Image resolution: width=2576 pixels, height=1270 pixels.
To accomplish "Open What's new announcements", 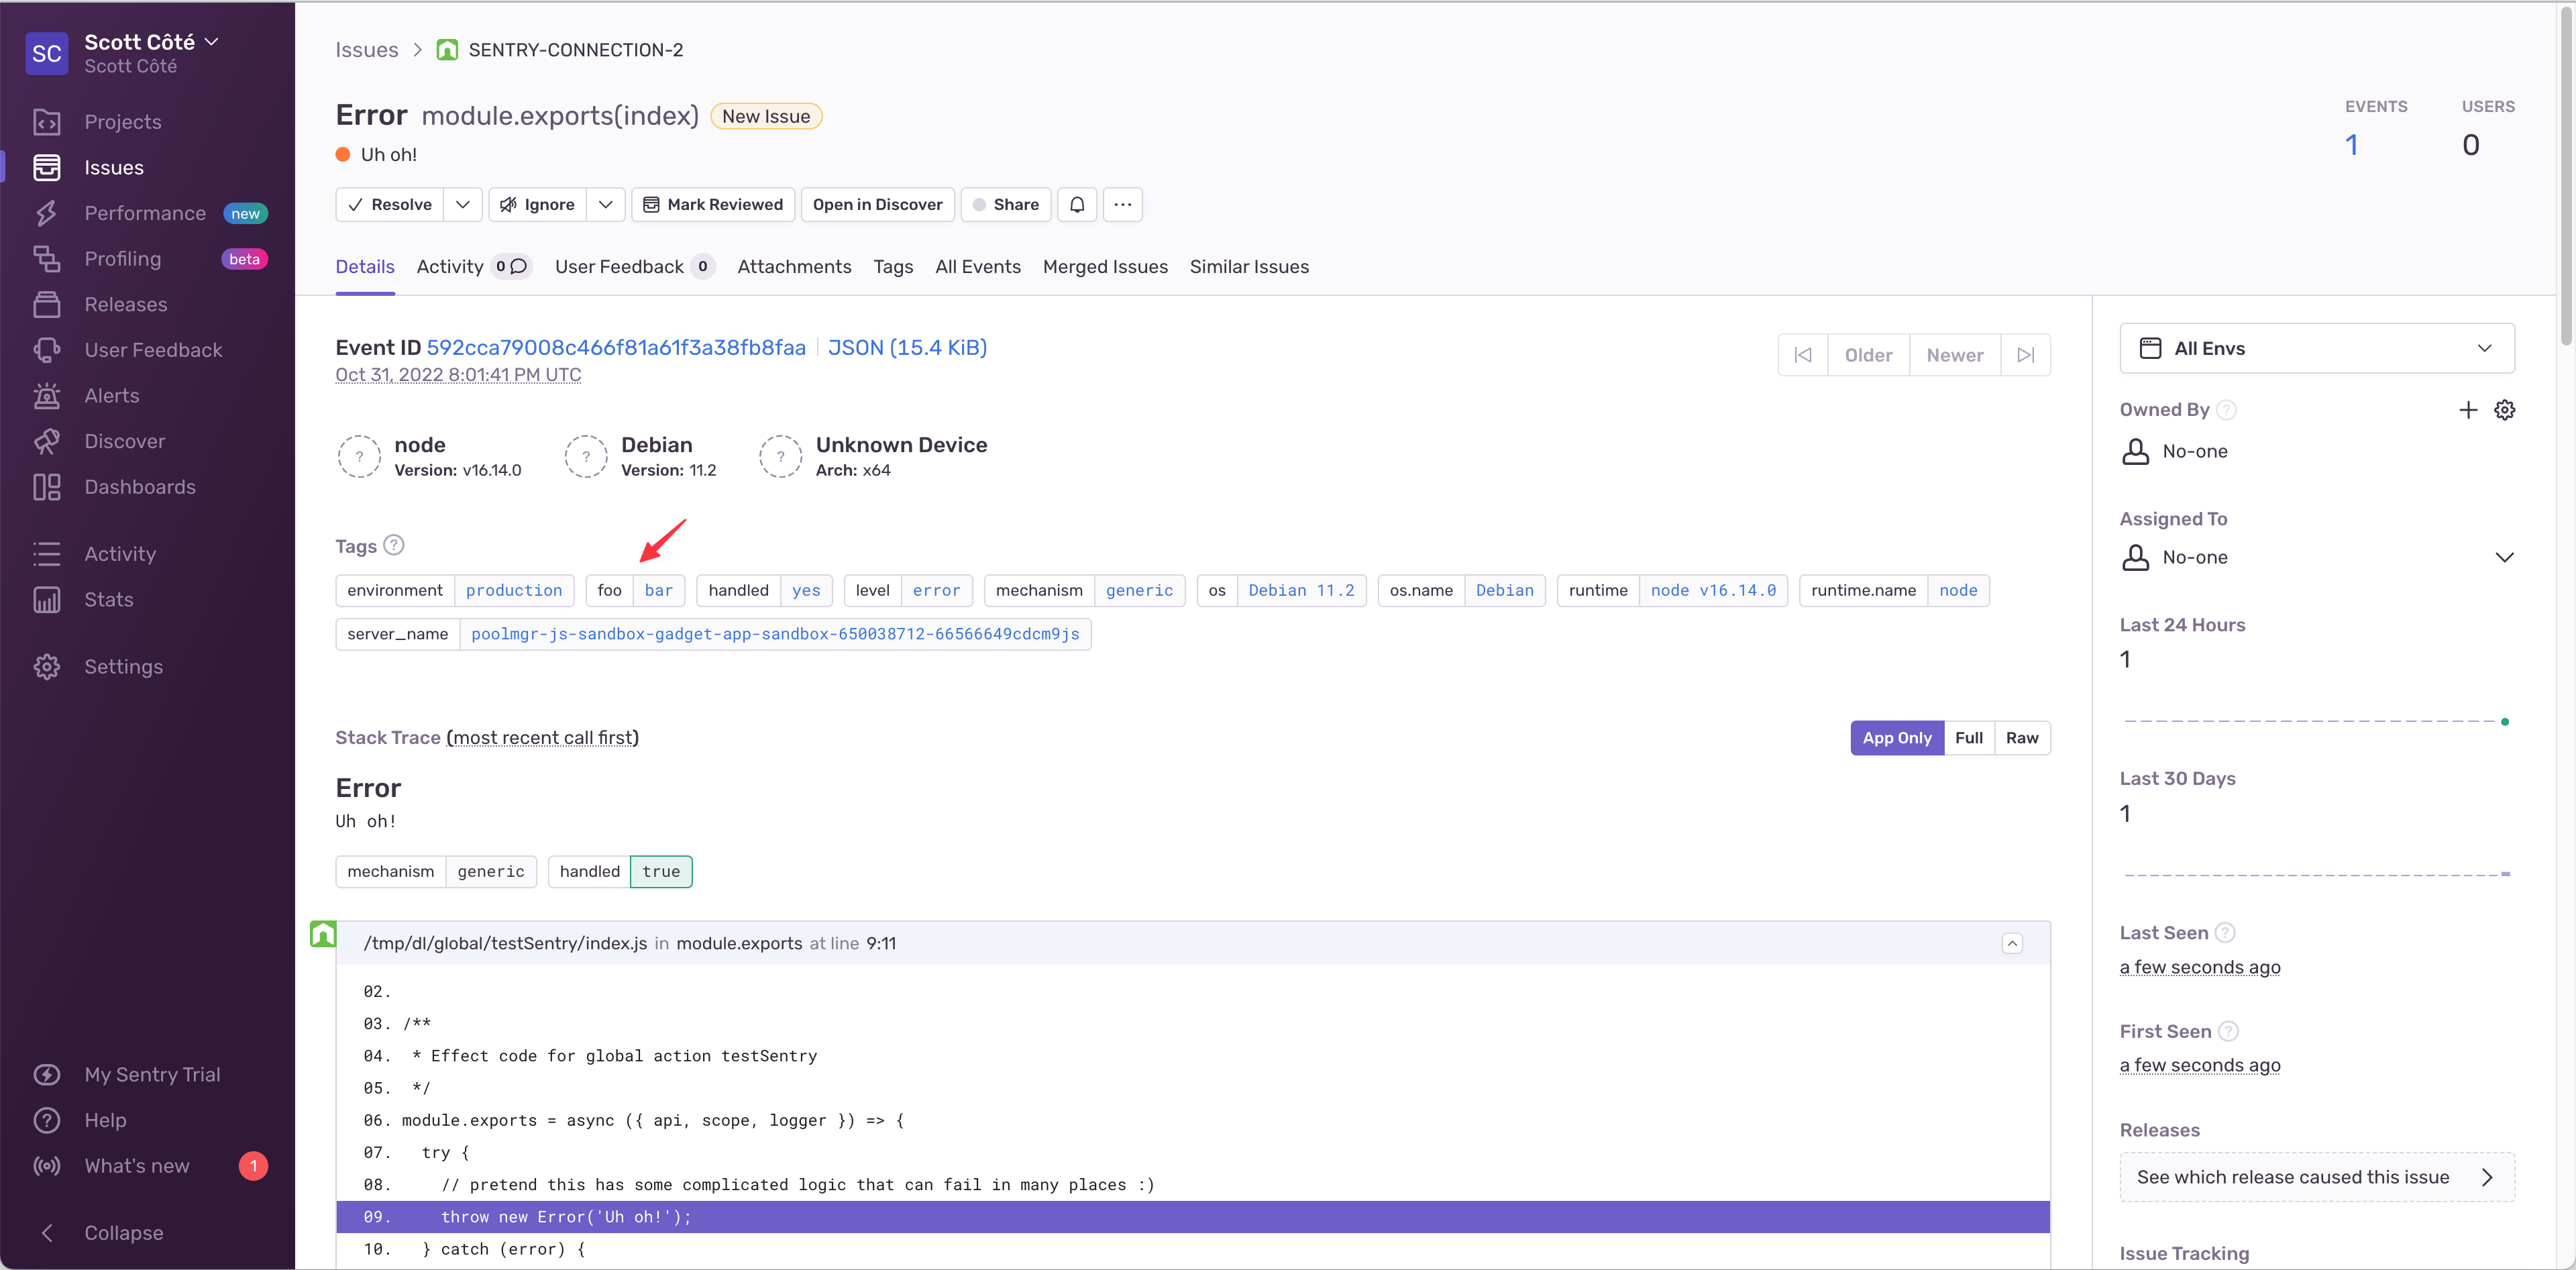I will tap(136, 1166).
